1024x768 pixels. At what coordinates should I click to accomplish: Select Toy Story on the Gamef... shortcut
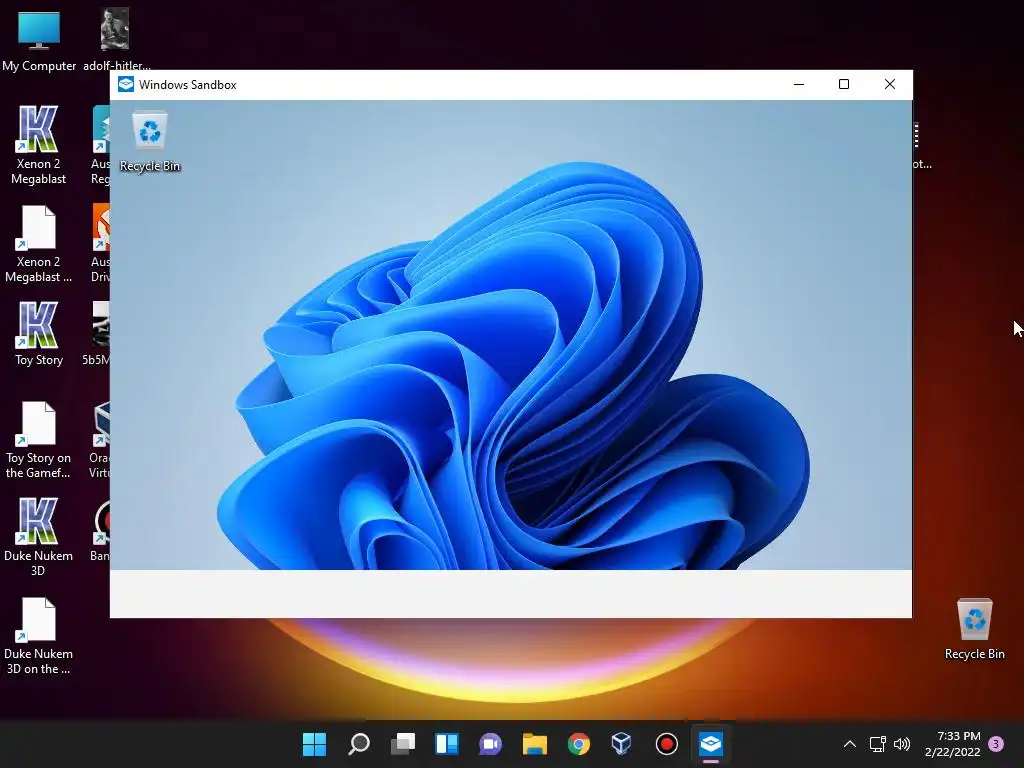[38, 440]
